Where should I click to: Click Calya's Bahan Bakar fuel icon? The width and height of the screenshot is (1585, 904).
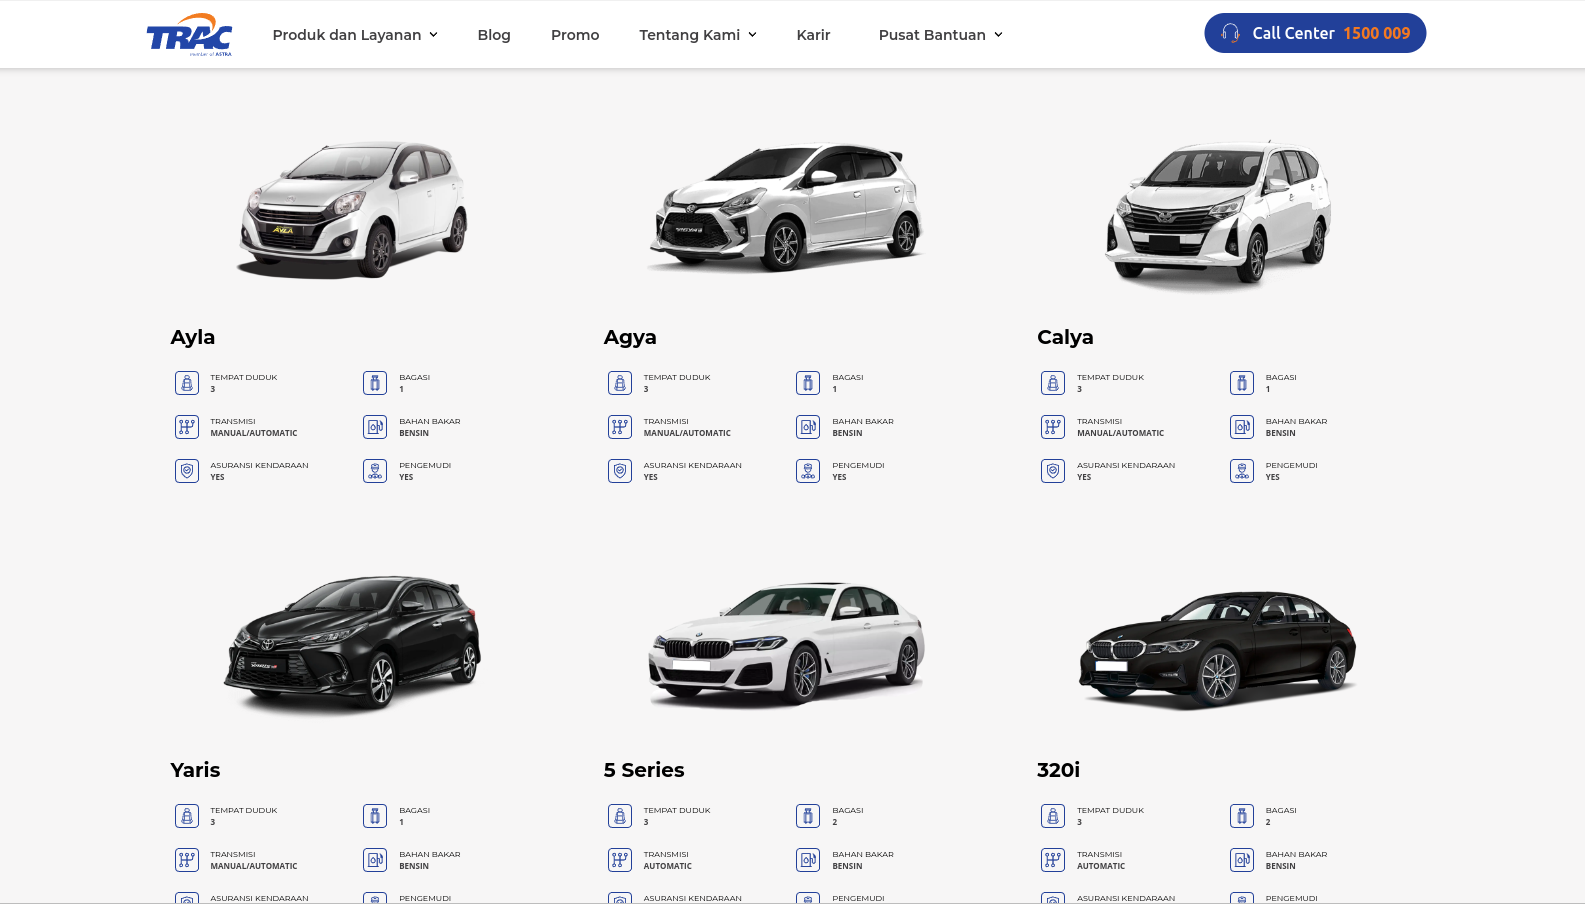pyautogui.click(x=1242, y=427)
